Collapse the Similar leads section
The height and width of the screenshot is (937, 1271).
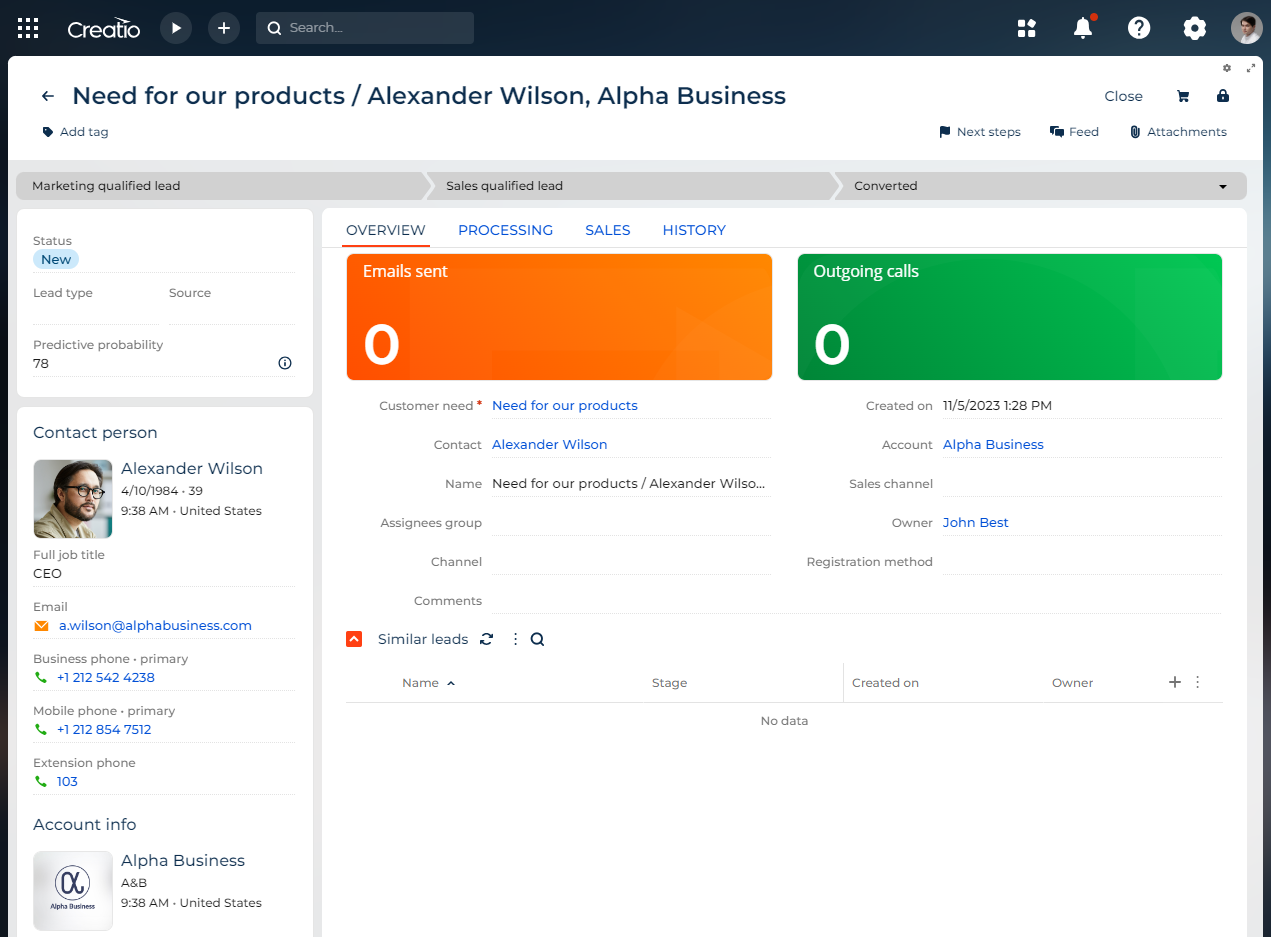(354, 639)
